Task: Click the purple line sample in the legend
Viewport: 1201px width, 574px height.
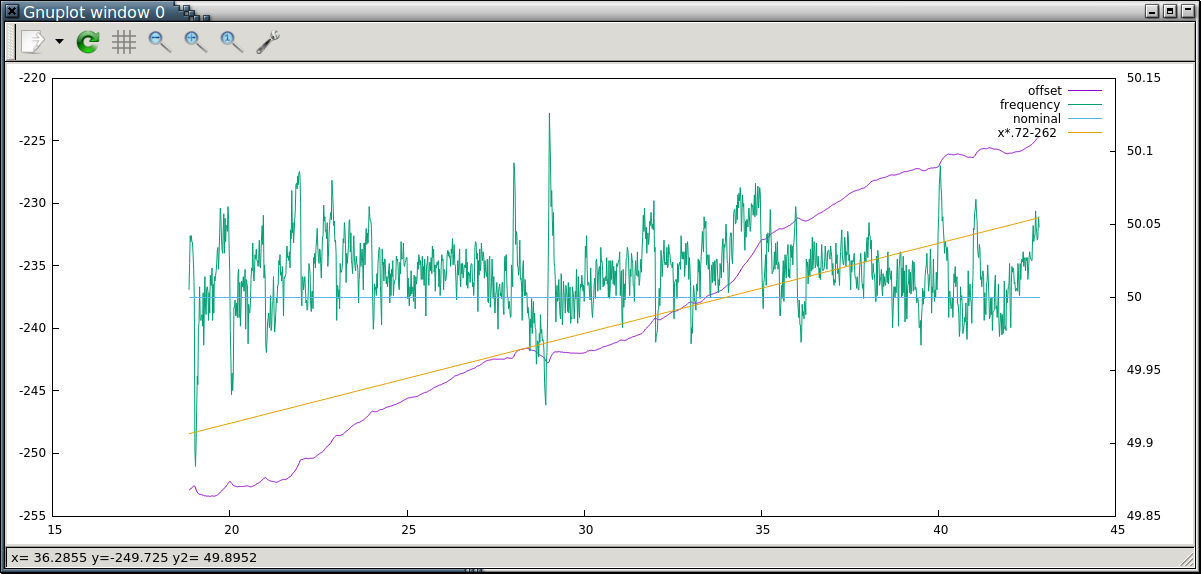Action: click(x=1084, y=91)
